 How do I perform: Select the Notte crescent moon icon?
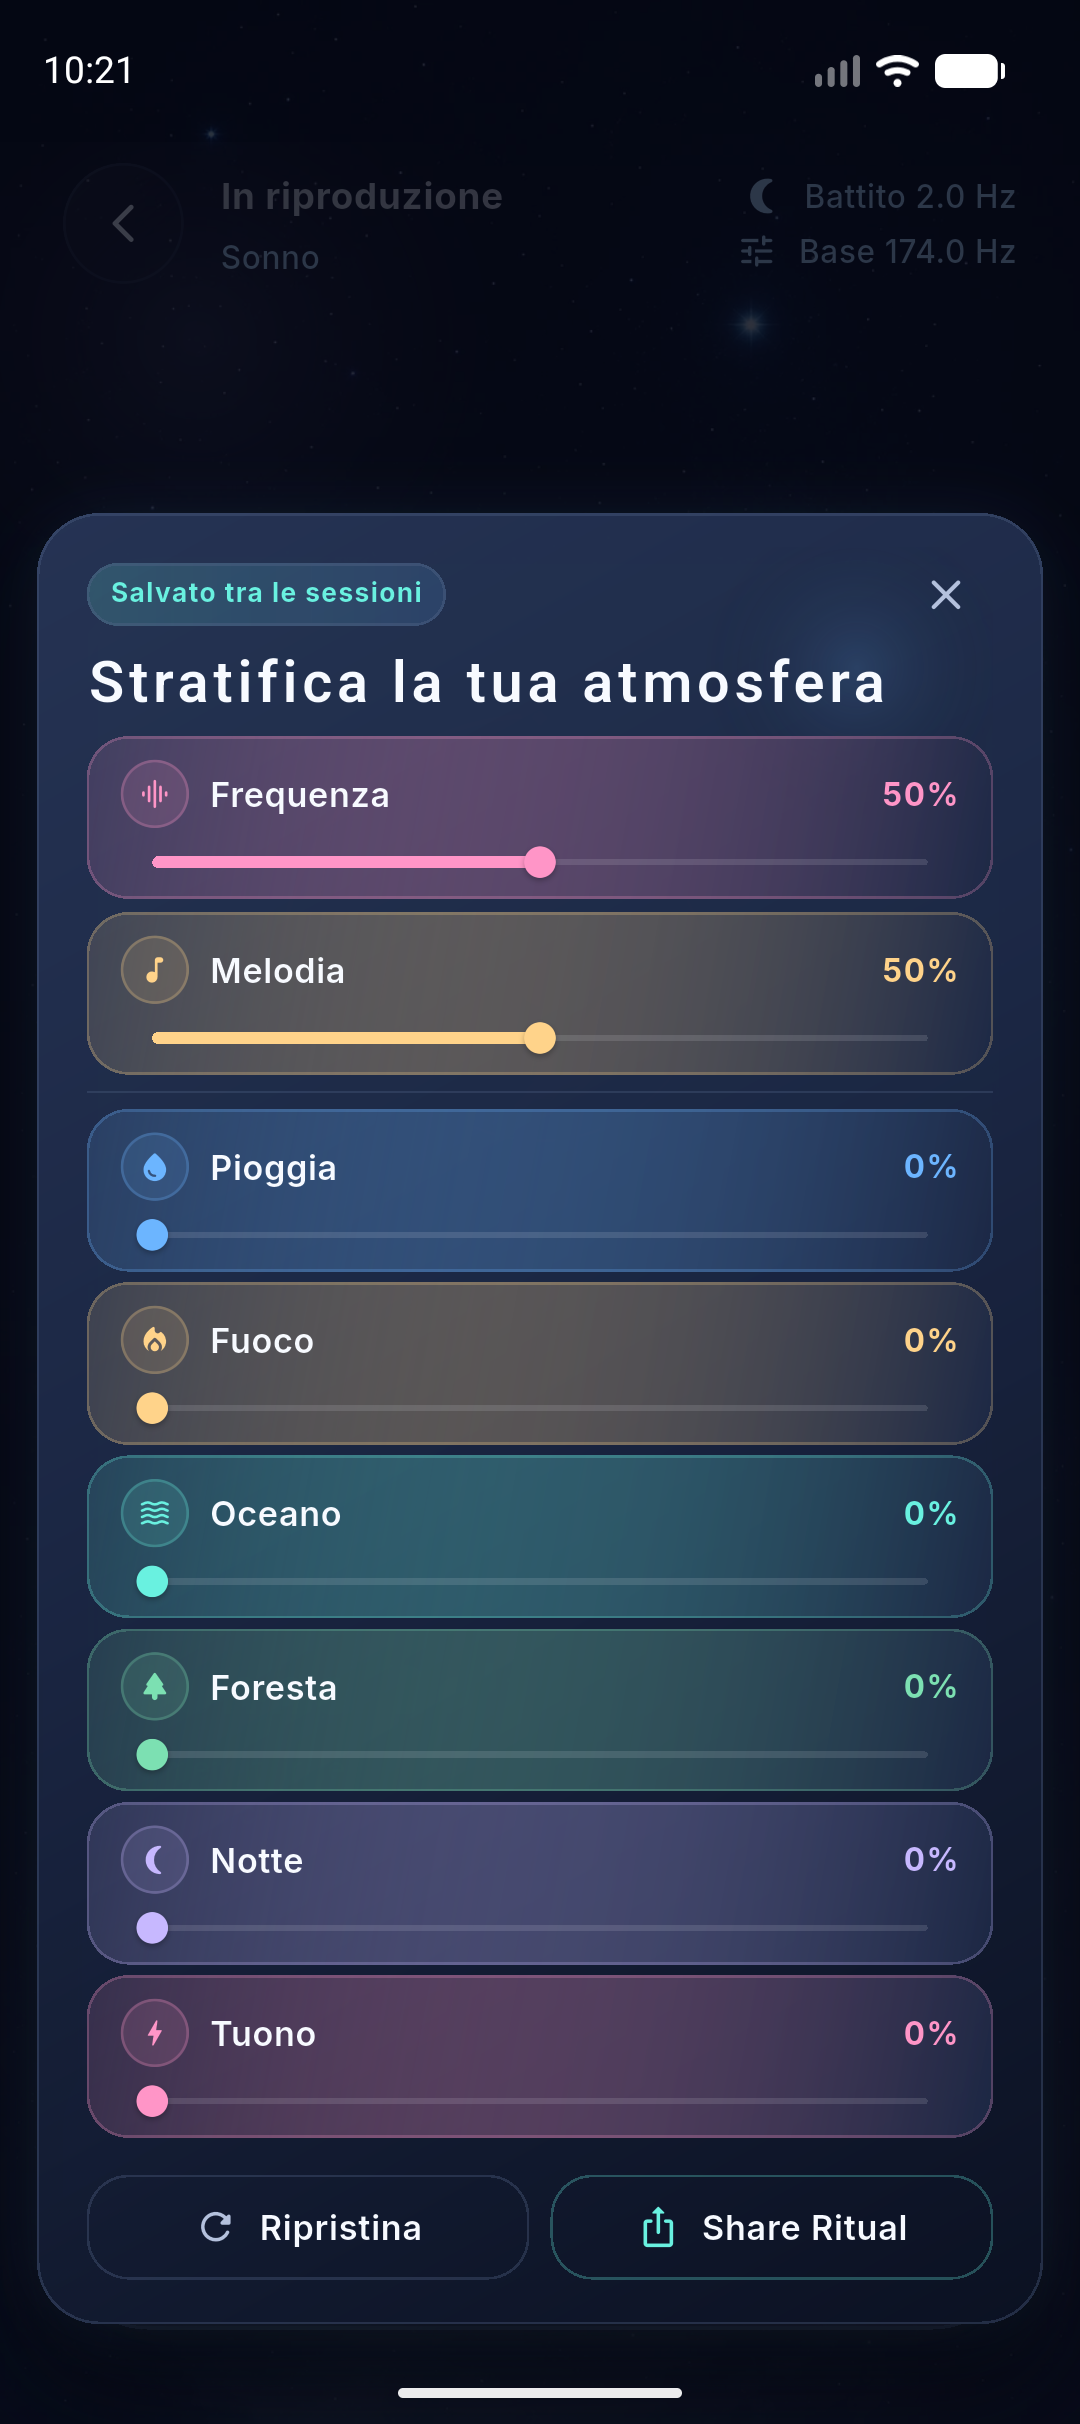[x=153, y=1860]
